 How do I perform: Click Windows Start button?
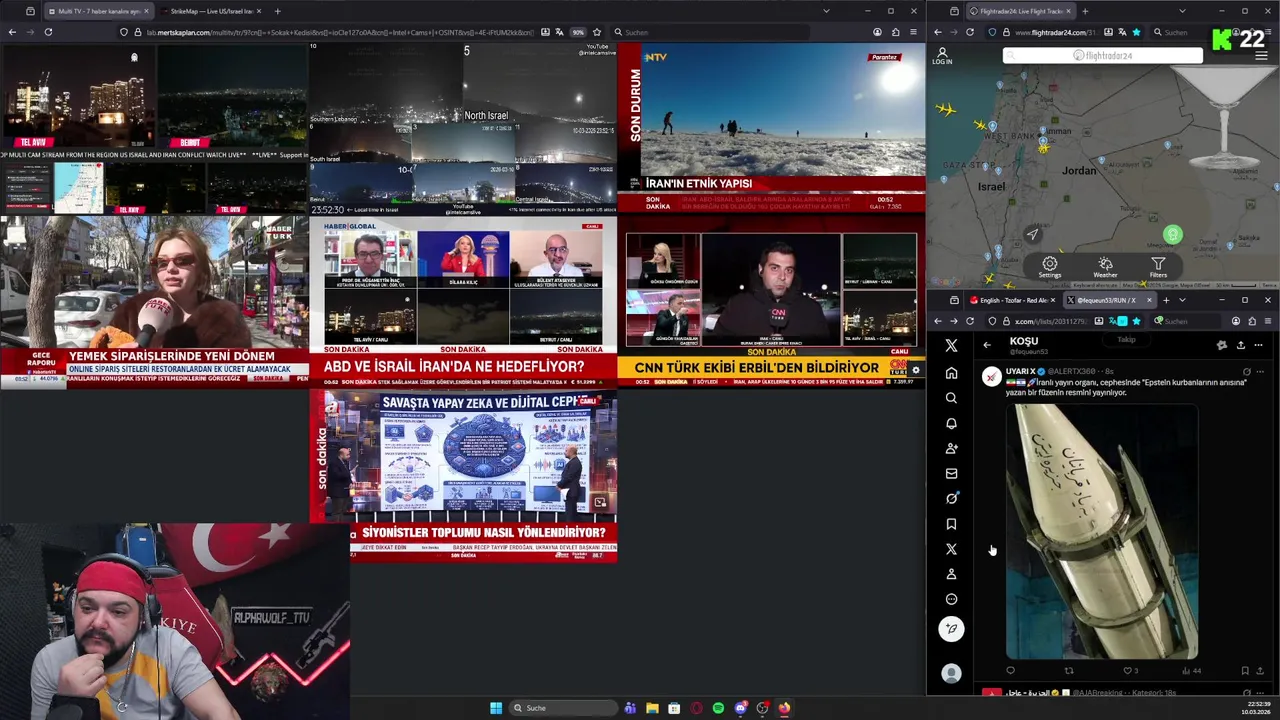(496, 708)
